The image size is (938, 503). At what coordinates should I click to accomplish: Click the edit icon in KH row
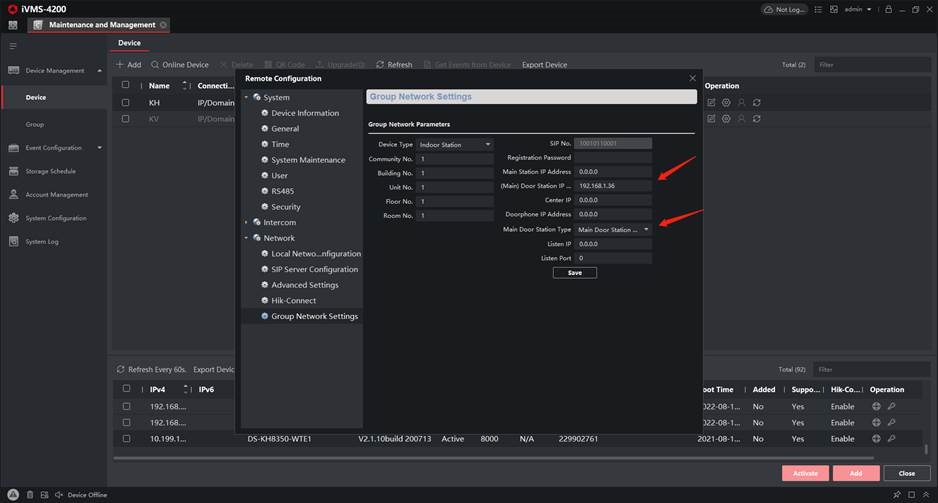[711, 102]
